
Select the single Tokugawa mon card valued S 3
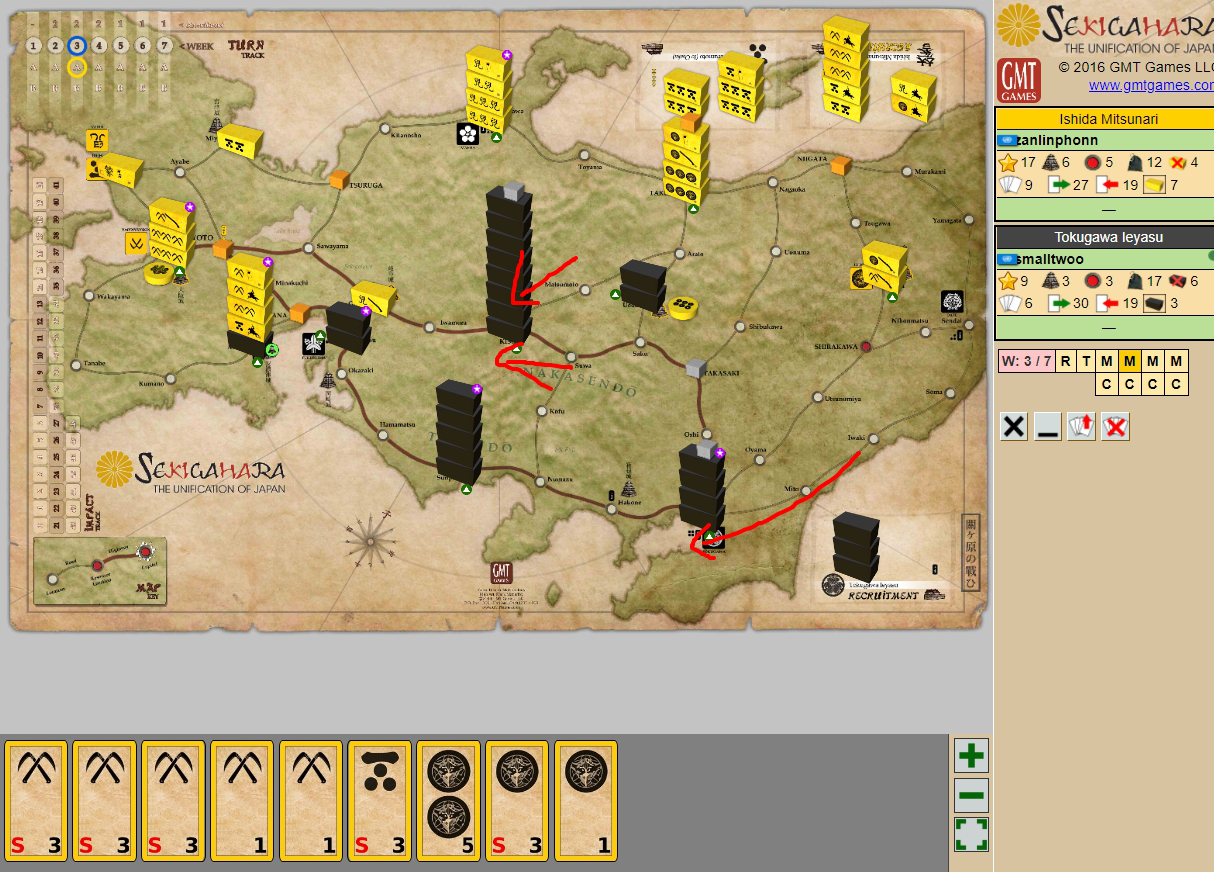point(516,801)
